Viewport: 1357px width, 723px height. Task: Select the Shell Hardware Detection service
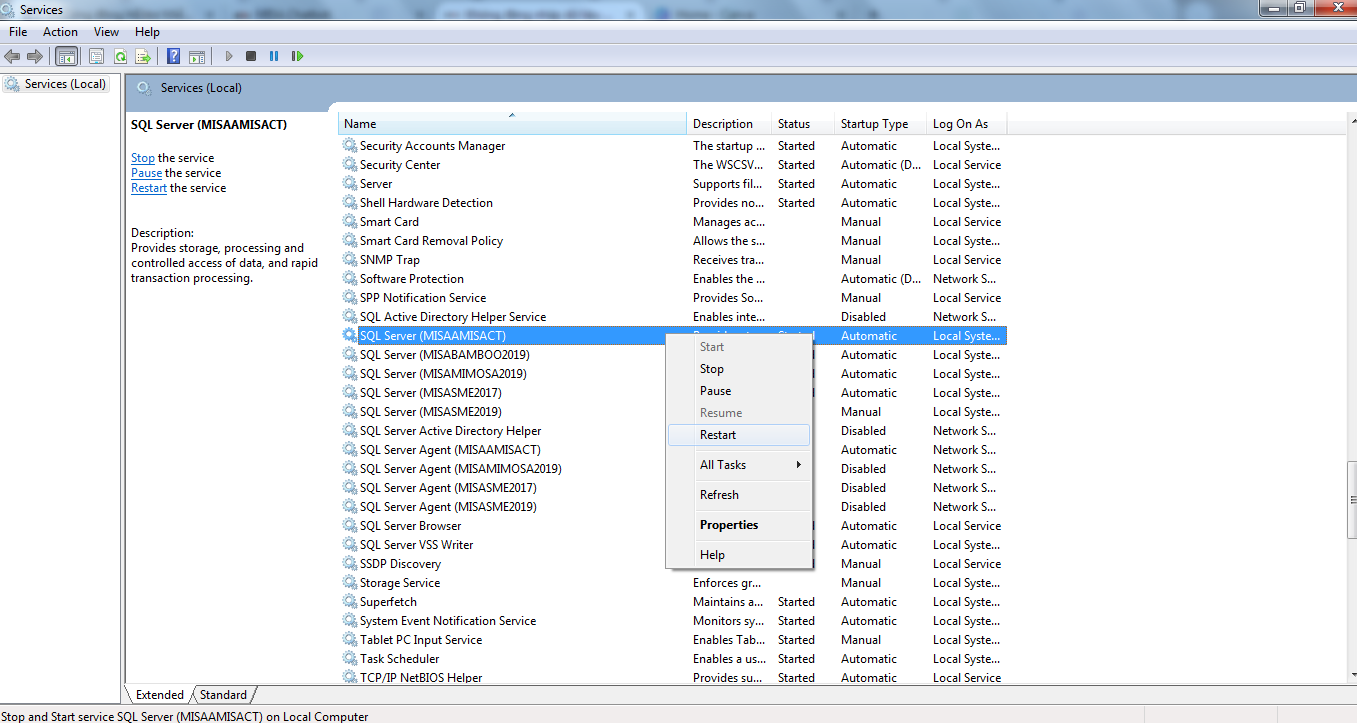click(672, 203)
